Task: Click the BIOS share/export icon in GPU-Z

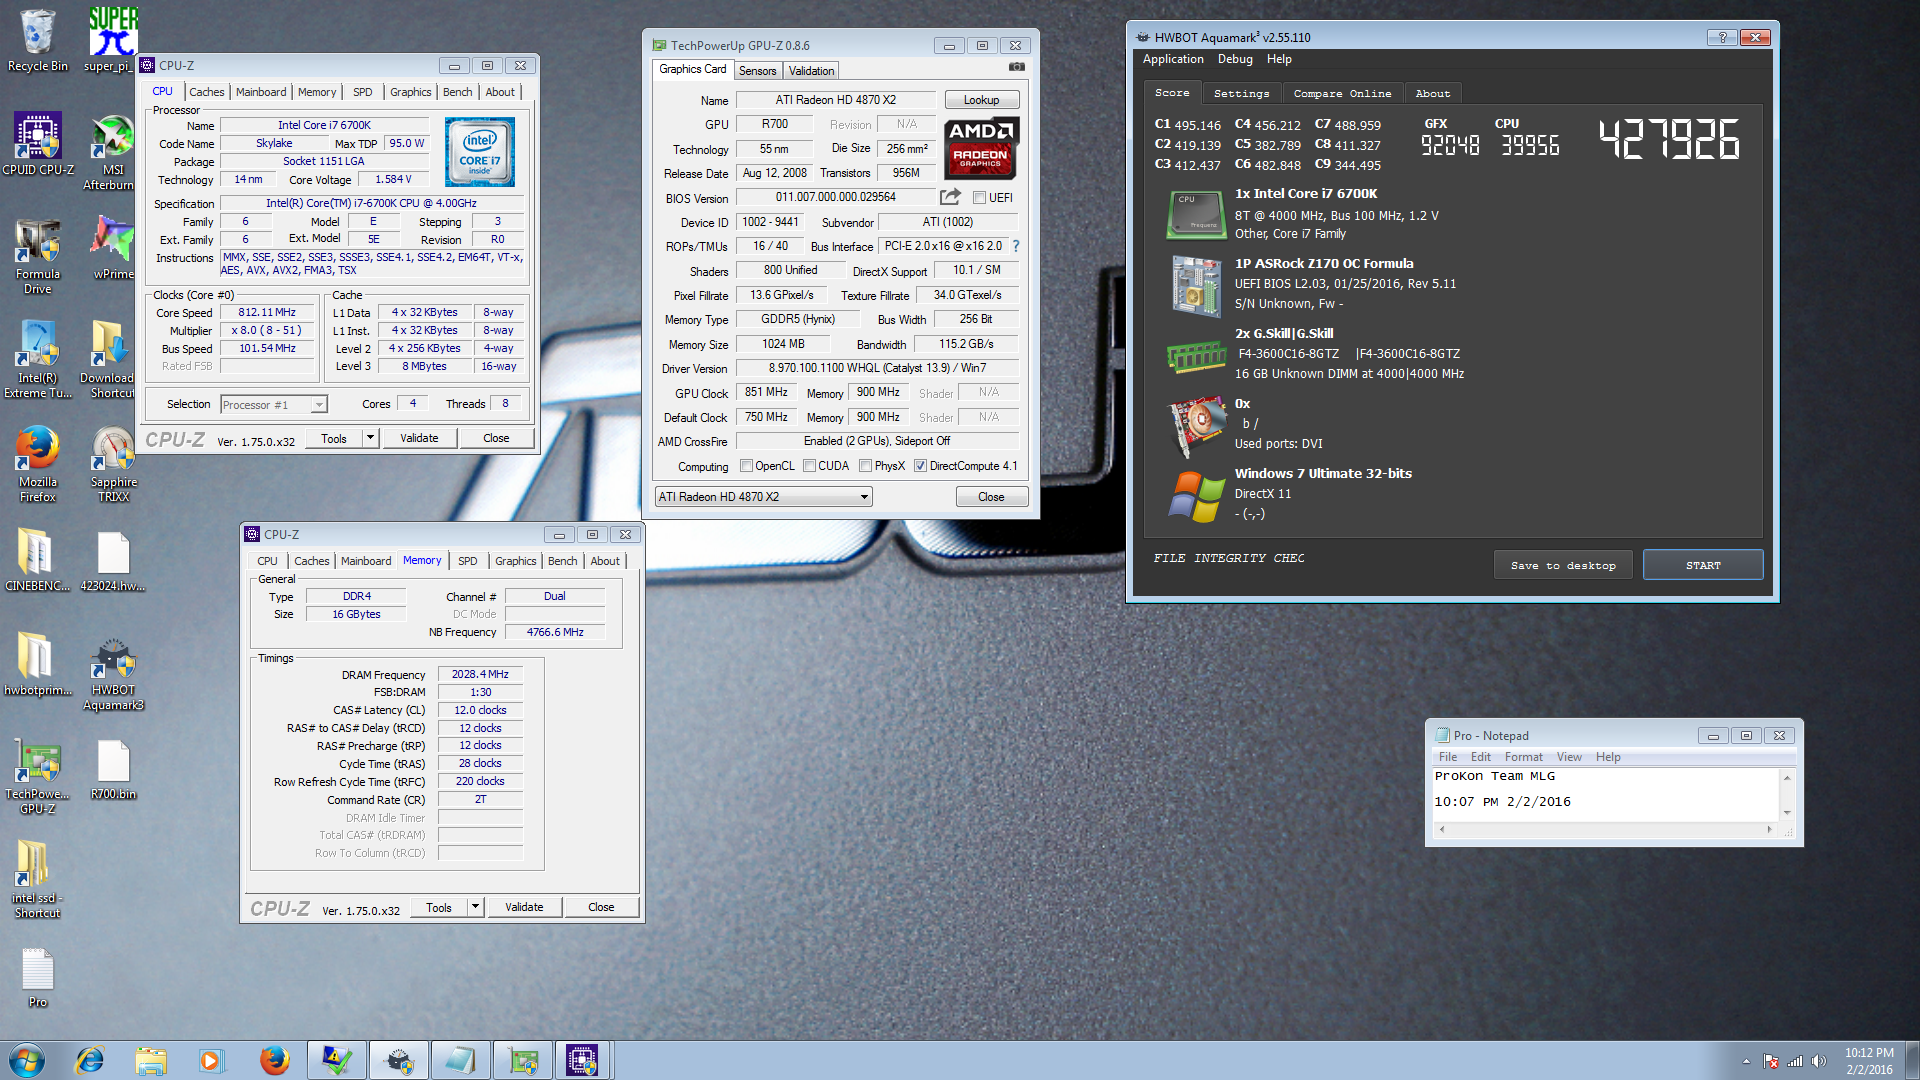Action: 950,197
